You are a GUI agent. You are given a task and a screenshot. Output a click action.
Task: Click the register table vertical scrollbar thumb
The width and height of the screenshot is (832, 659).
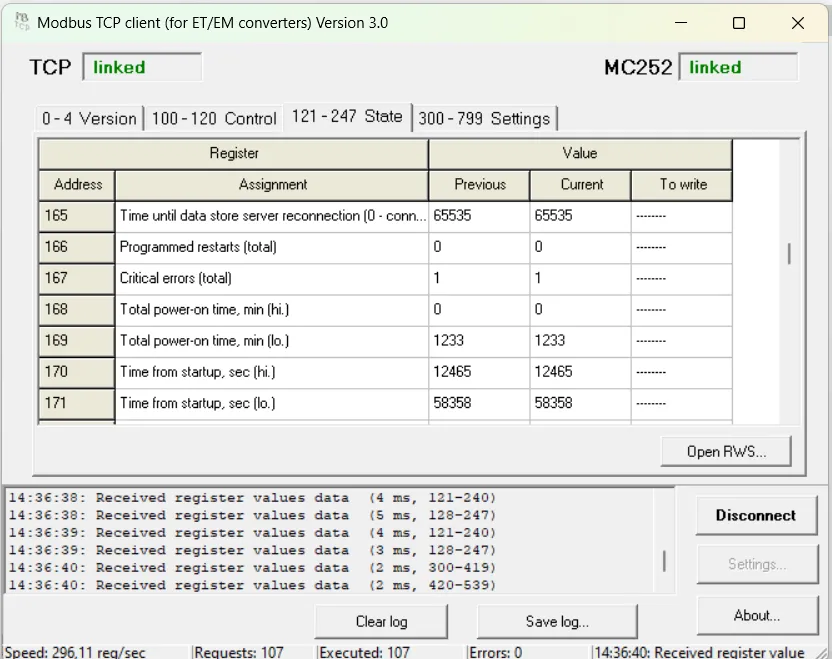(x=789, y=254)
